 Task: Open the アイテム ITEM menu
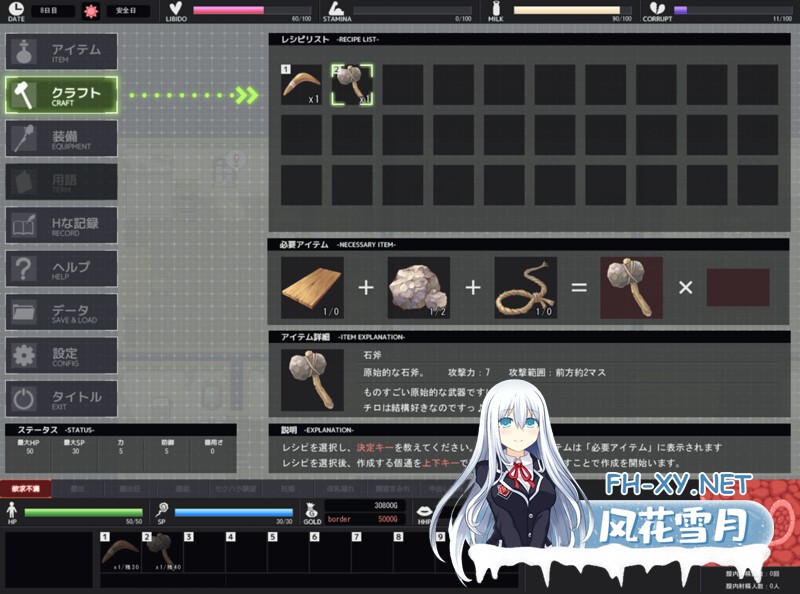(61, 52)
